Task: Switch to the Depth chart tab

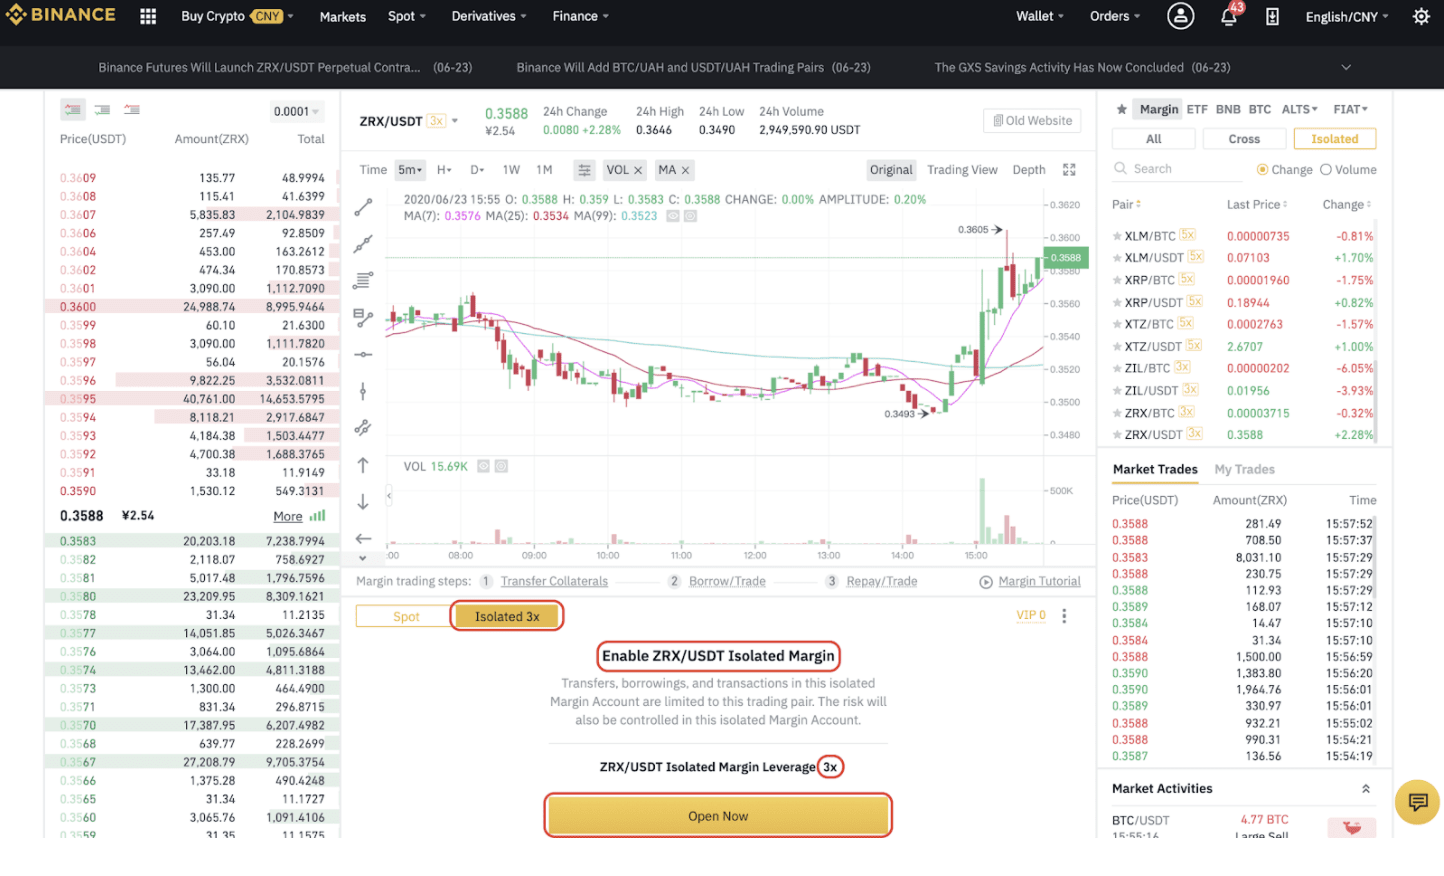Action: (1029, 170)
